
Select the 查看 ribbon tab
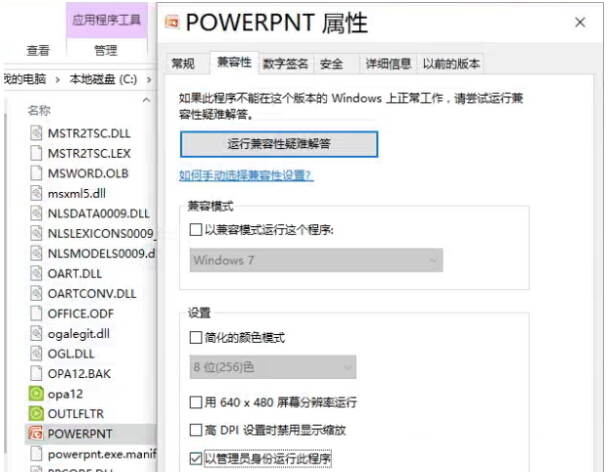tap(38, 50)
